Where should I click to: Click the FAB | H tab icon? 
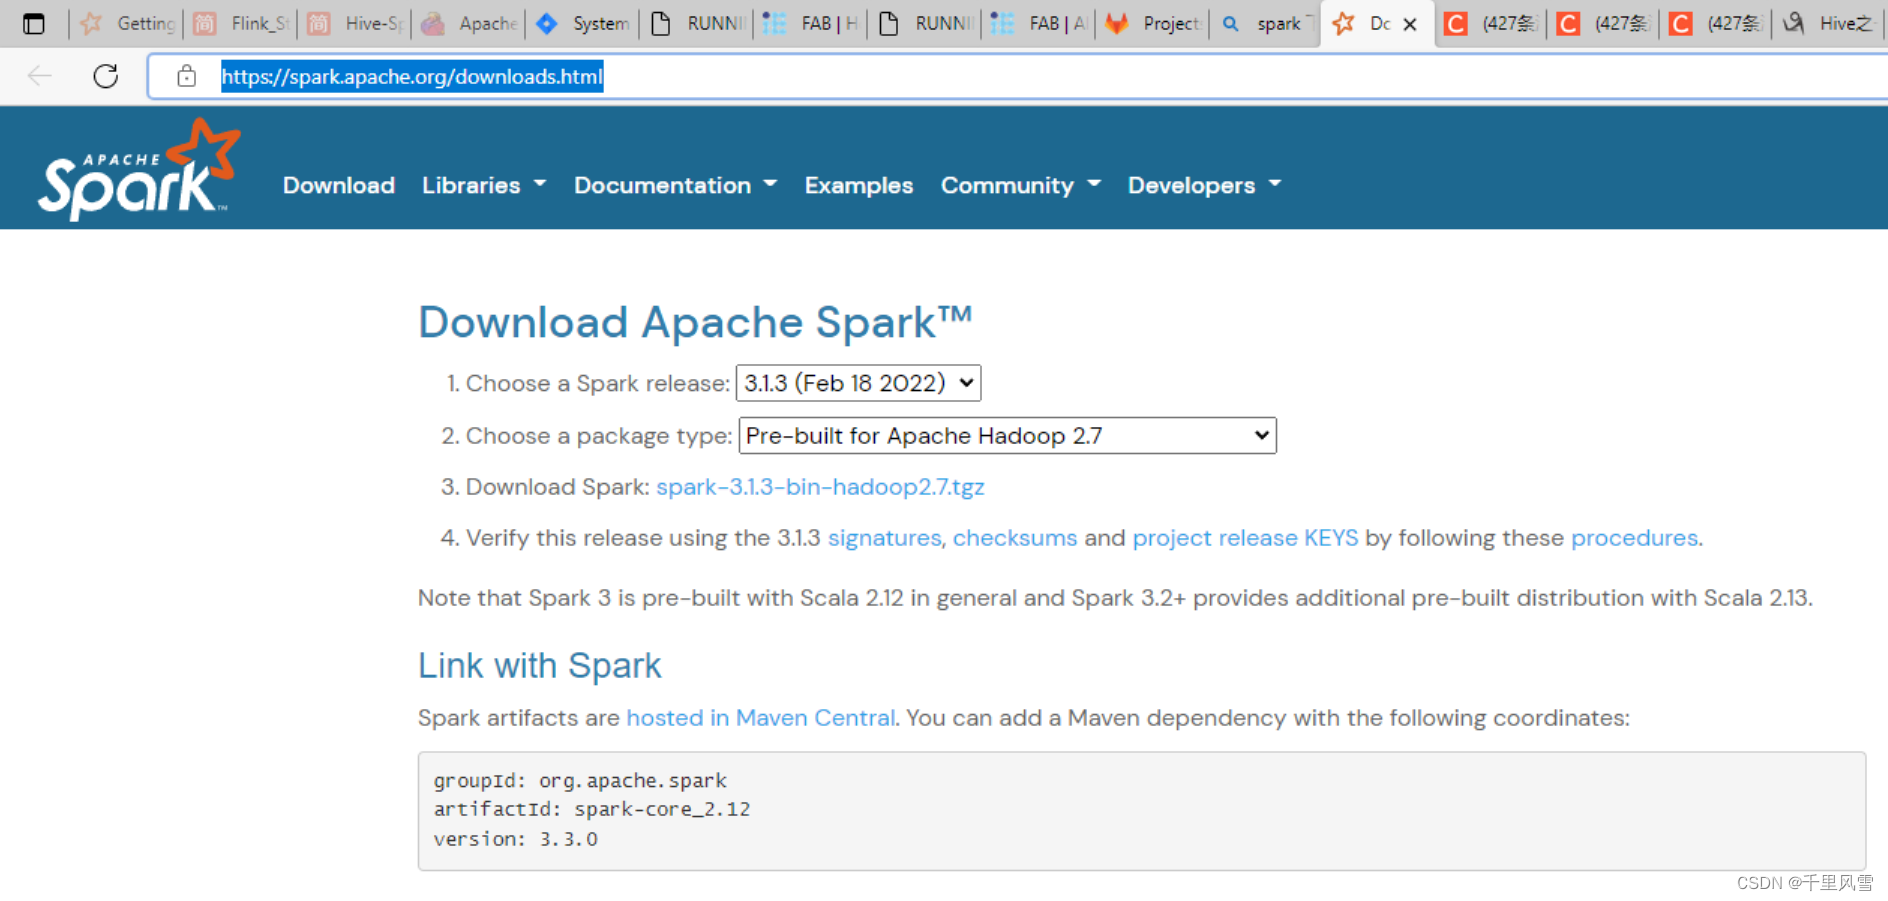774,23
